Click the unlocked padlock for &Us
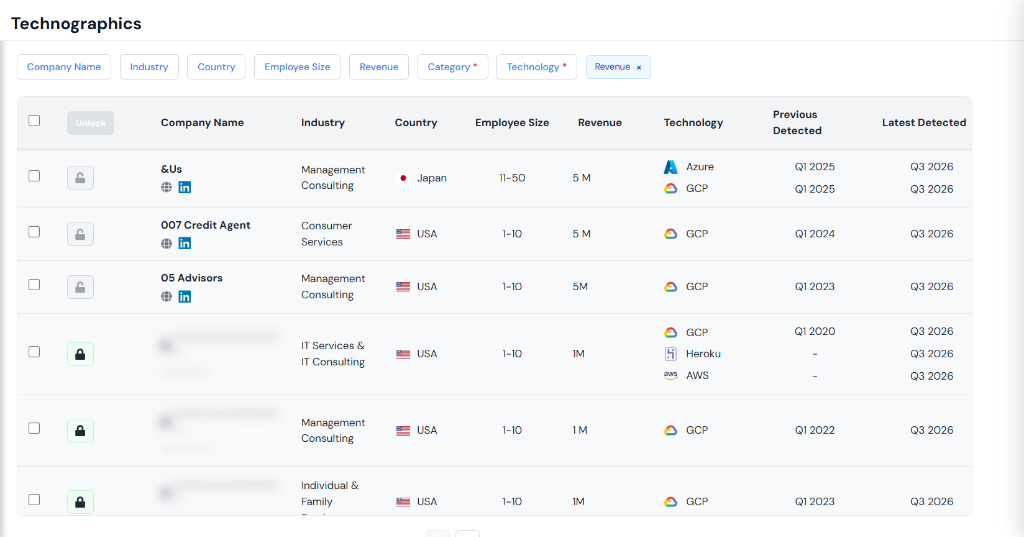The image size is (1024, 537). (80, 178)
